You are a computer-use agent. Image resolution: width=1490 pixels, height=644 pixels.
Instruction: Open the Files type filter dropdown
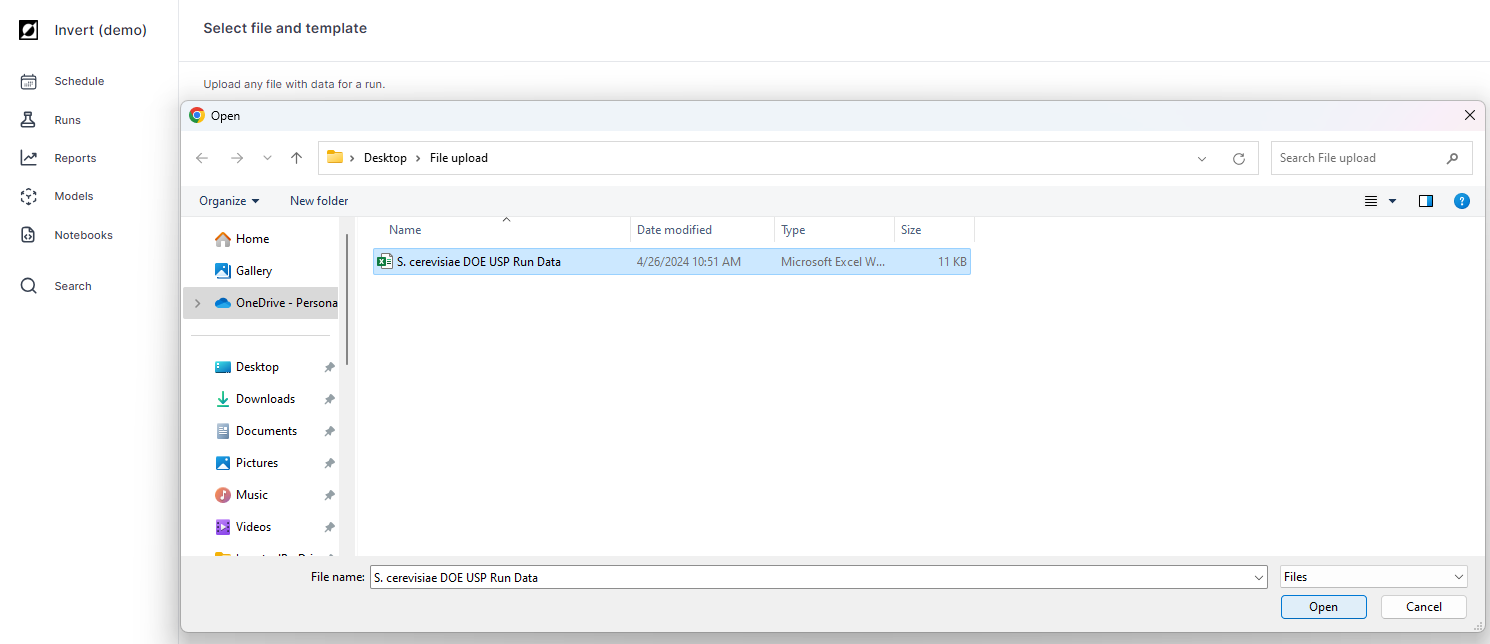(x=1373, y=577)
